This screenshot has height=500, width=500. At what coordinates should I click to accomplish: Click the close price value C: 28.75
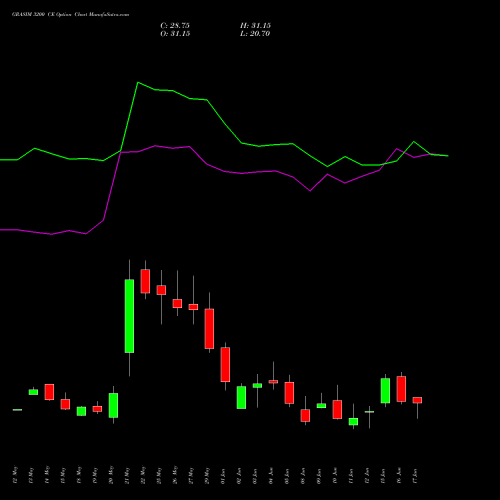click(x=175, y=26)
